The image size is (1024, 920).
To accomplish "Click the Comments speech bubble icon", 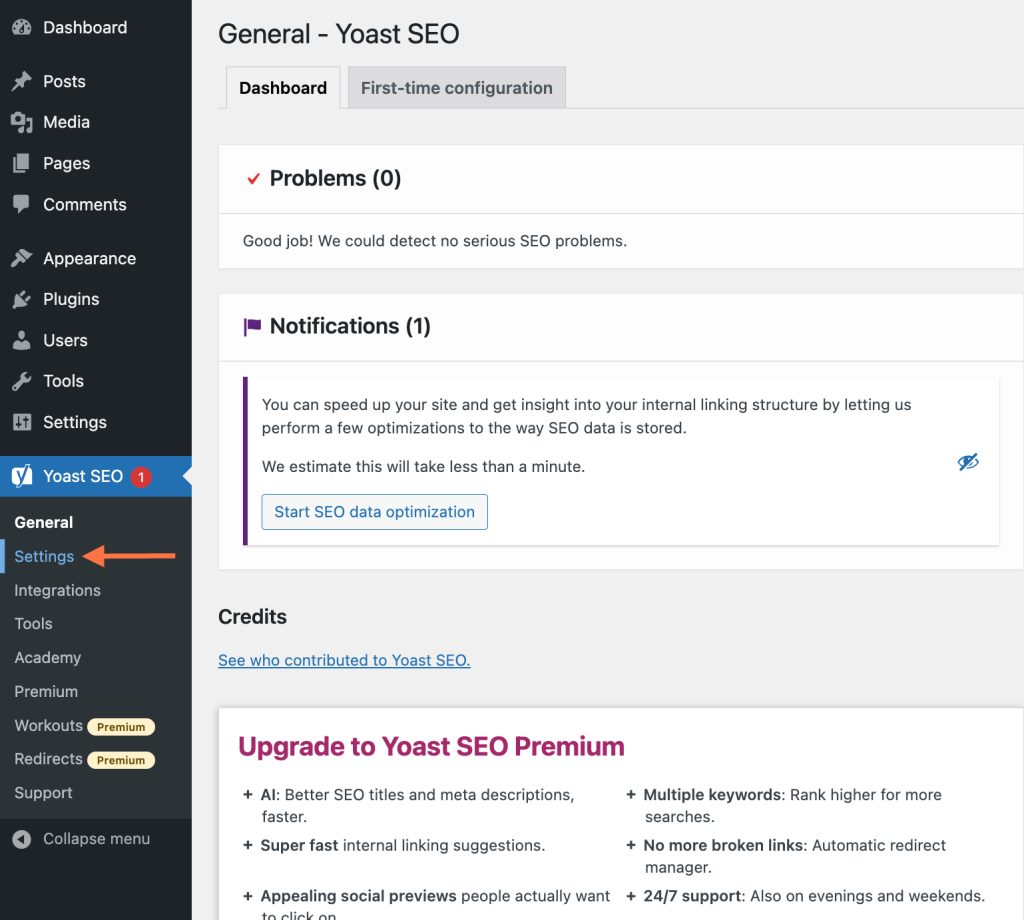I will pos(22,204).
